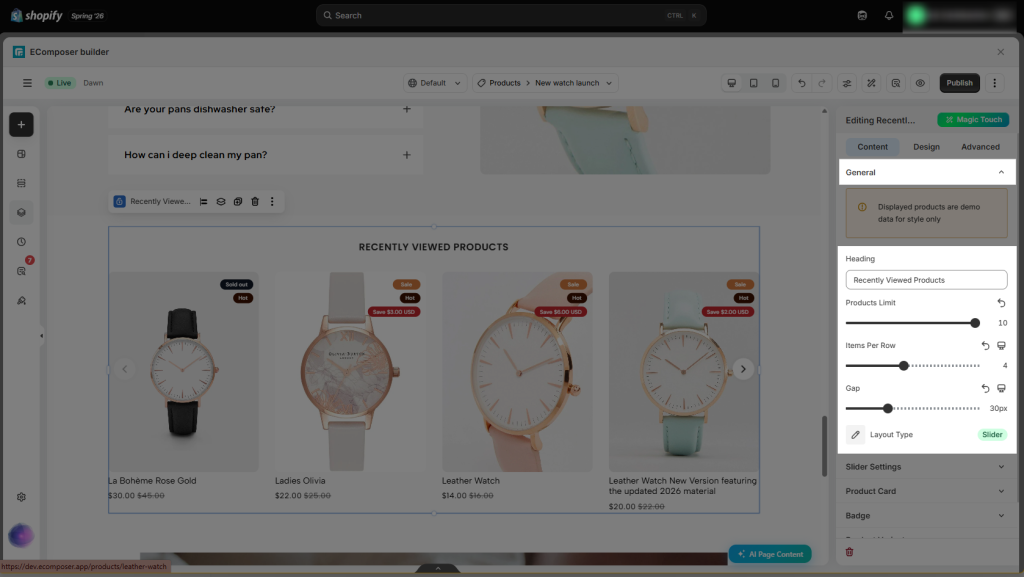Click the Publish button

coord(959,83)
